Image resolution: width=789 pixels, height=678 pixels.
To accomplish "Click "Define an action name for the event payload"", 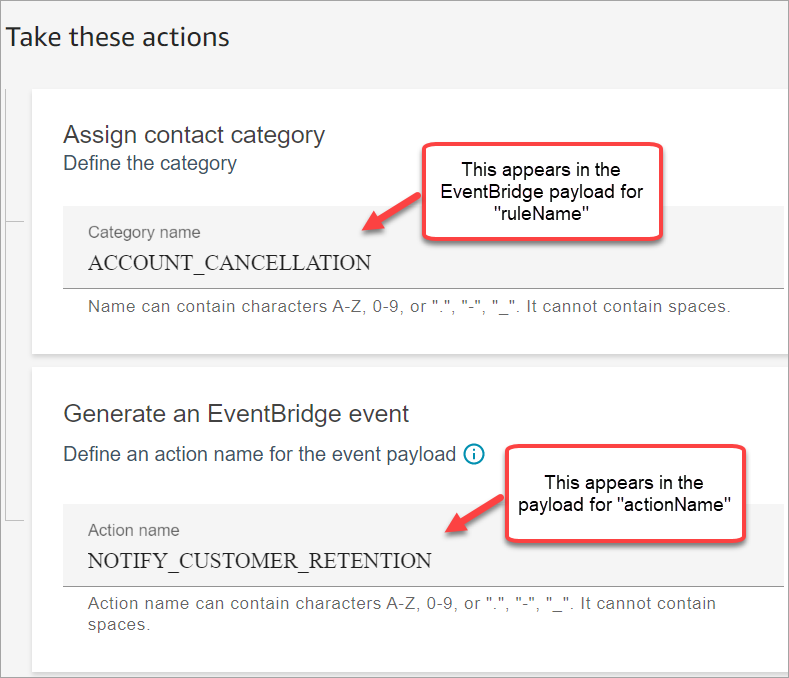I will (x=259, y=454).
